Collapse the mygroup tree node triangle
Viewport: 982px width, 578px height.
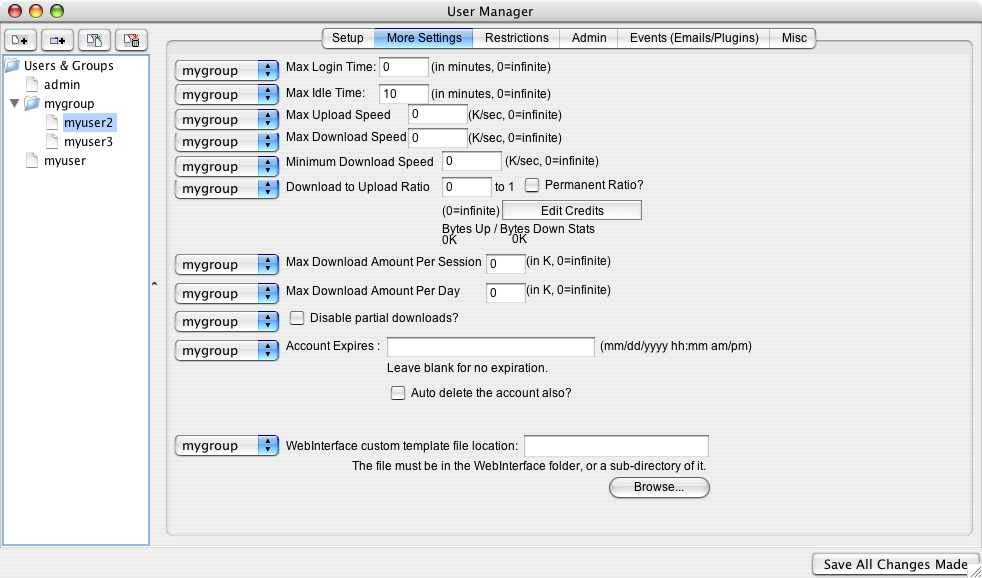(x=14, y=104)
